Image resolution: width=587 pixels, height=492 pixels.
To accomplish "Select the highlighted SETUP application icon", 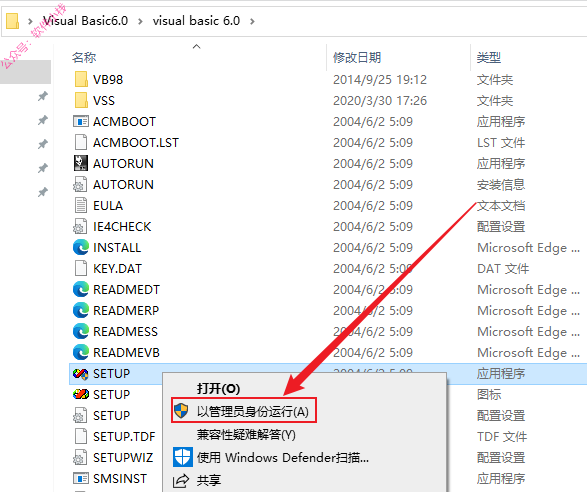I will click(x=80, y=373).
